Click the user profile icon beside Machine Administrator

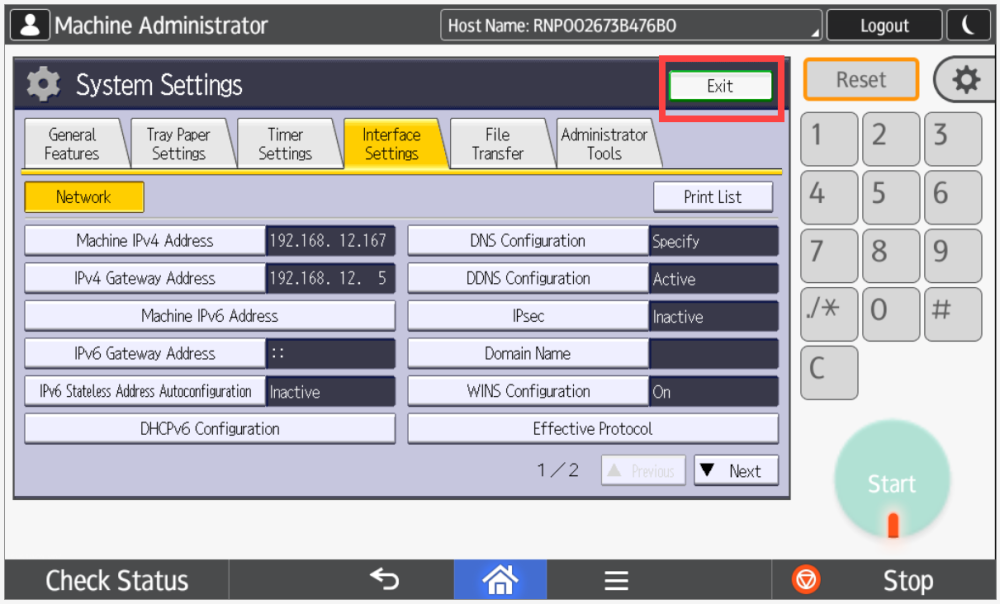(30, 26)
